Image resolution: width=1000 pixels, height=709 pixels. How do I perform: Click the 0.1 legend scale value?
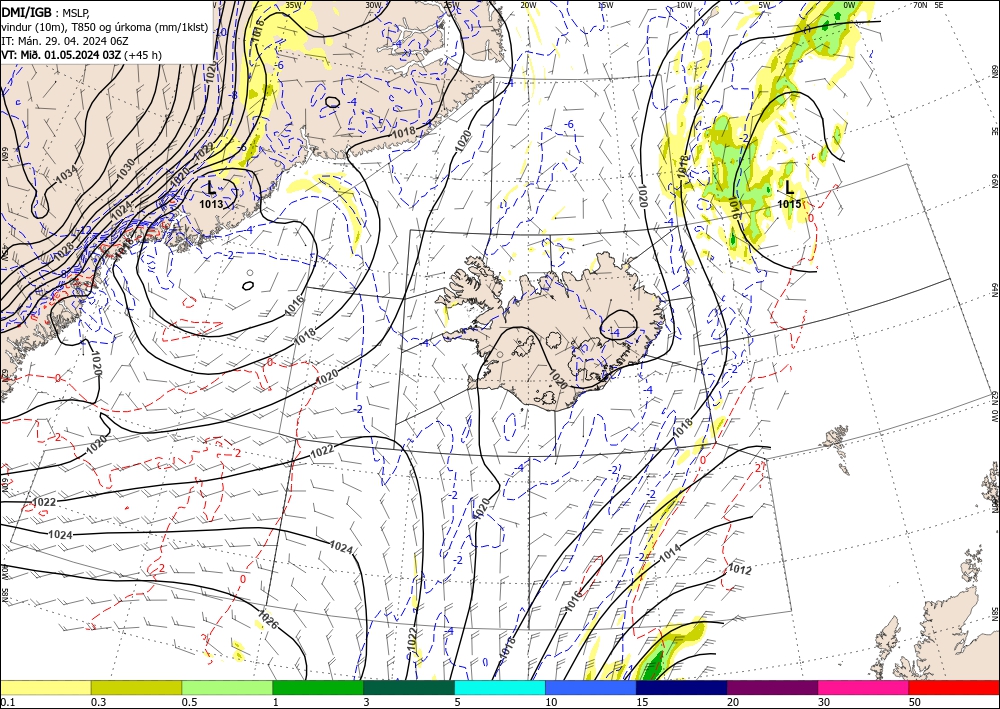coord(7,702)
